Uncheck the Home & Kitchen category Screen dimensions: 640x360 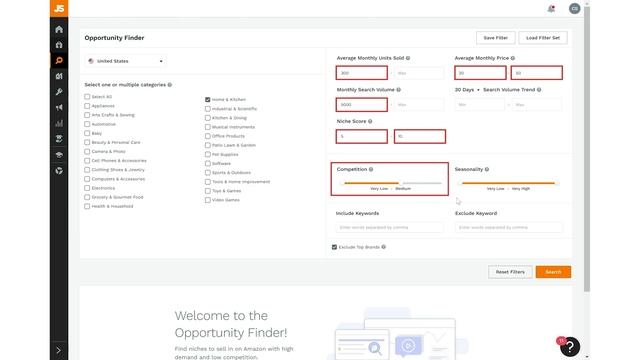[208, 100]
